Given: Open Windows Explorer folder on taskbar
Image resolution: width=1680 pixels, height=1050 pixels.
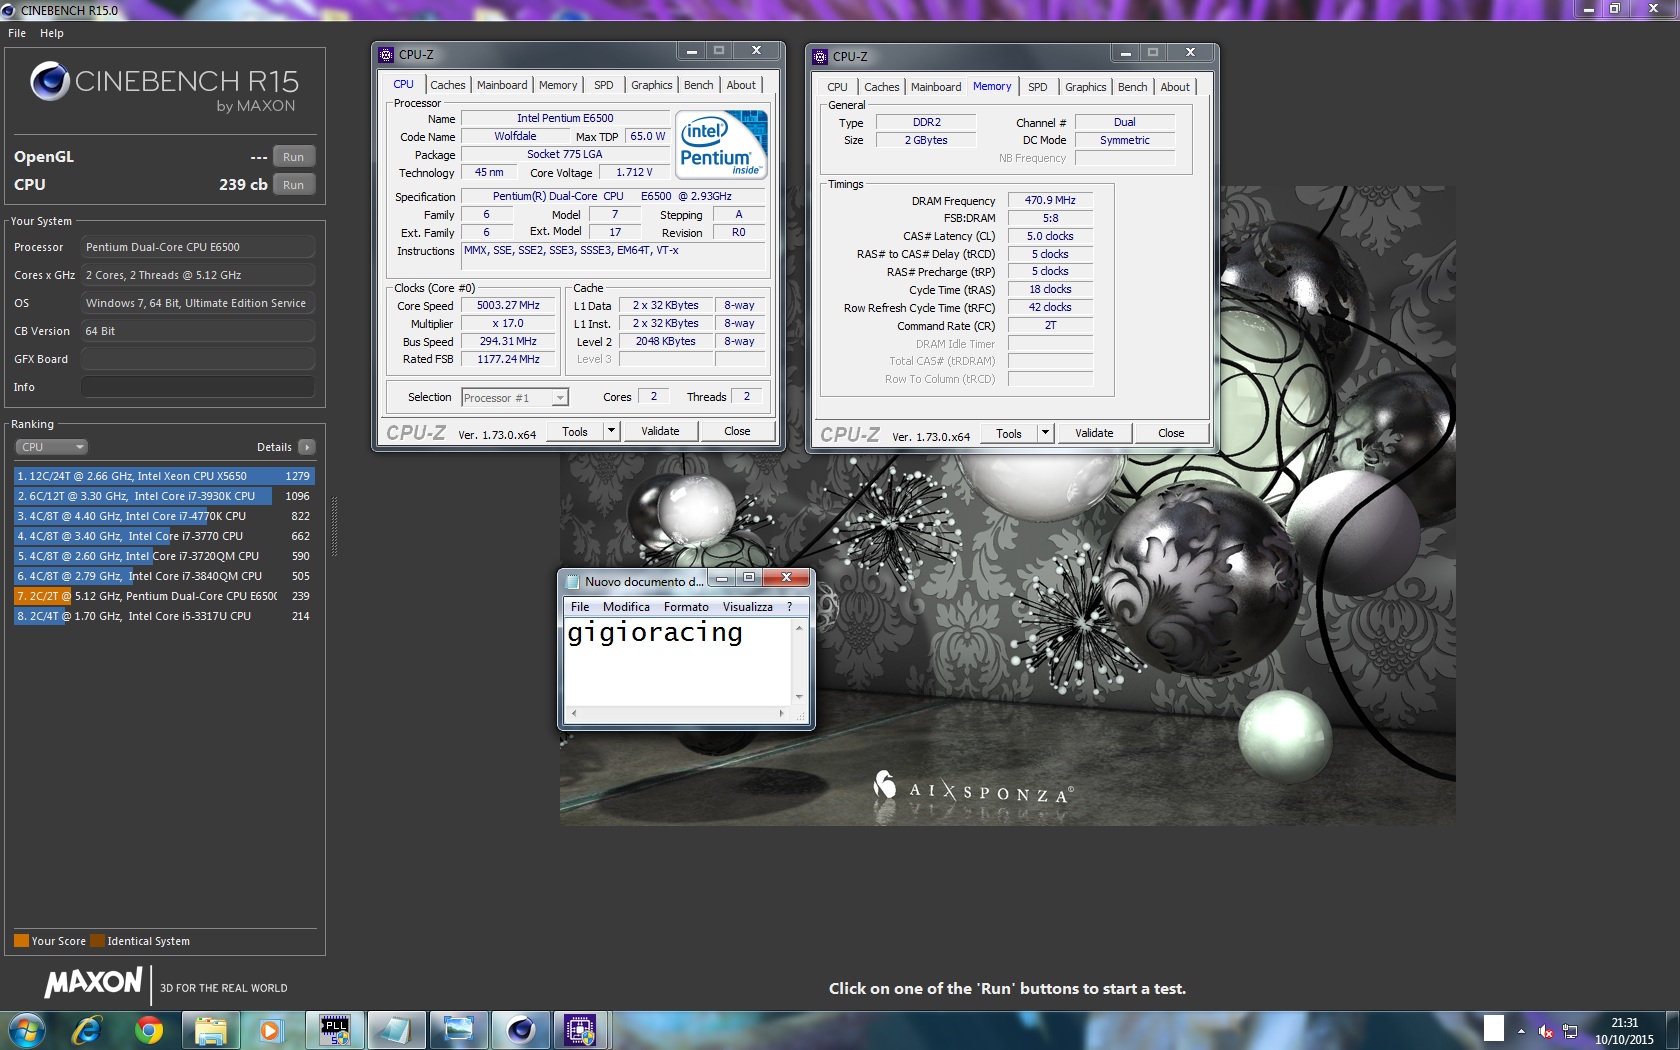Looking at the screenshot, I should [210, 1030].
